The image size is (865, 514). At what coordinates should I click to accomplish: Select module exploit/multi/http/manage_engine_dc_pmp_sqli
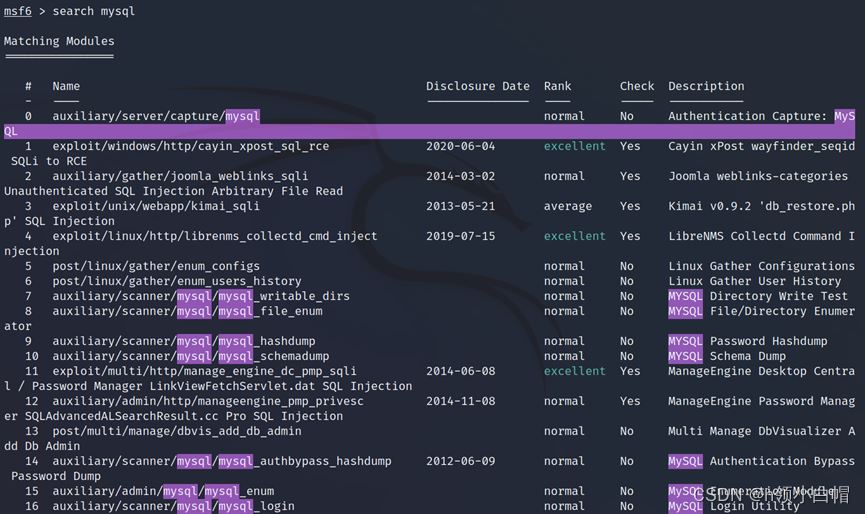coord(205,371)
